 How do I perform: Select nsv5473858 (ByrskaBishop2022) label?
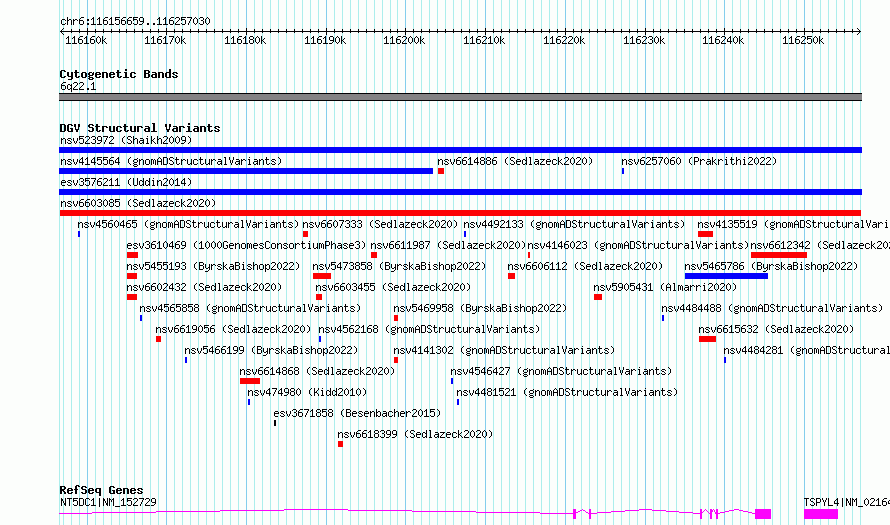click(399, 266)
